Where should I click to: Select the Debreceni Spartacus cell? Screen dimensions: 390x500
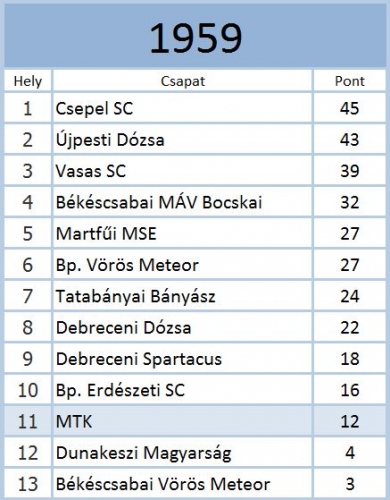point(182,359)
